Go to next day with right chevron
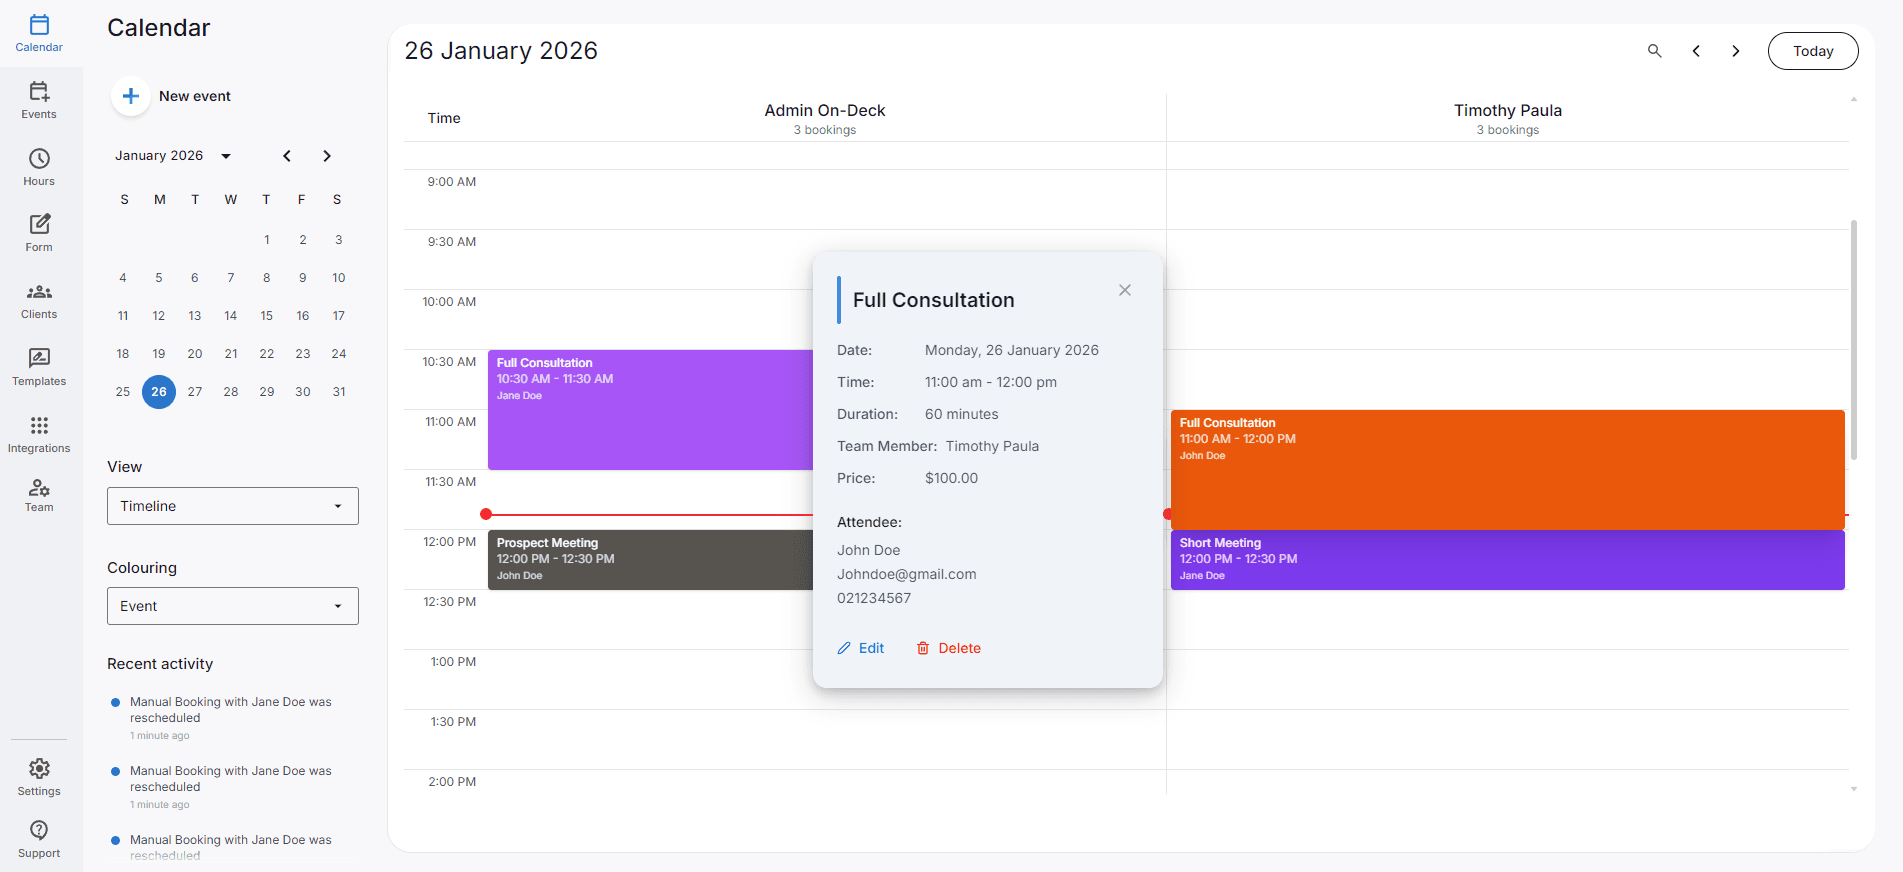Viewport: 1903px width, 872px height. pyautogui.click(x=1736, y=51)
